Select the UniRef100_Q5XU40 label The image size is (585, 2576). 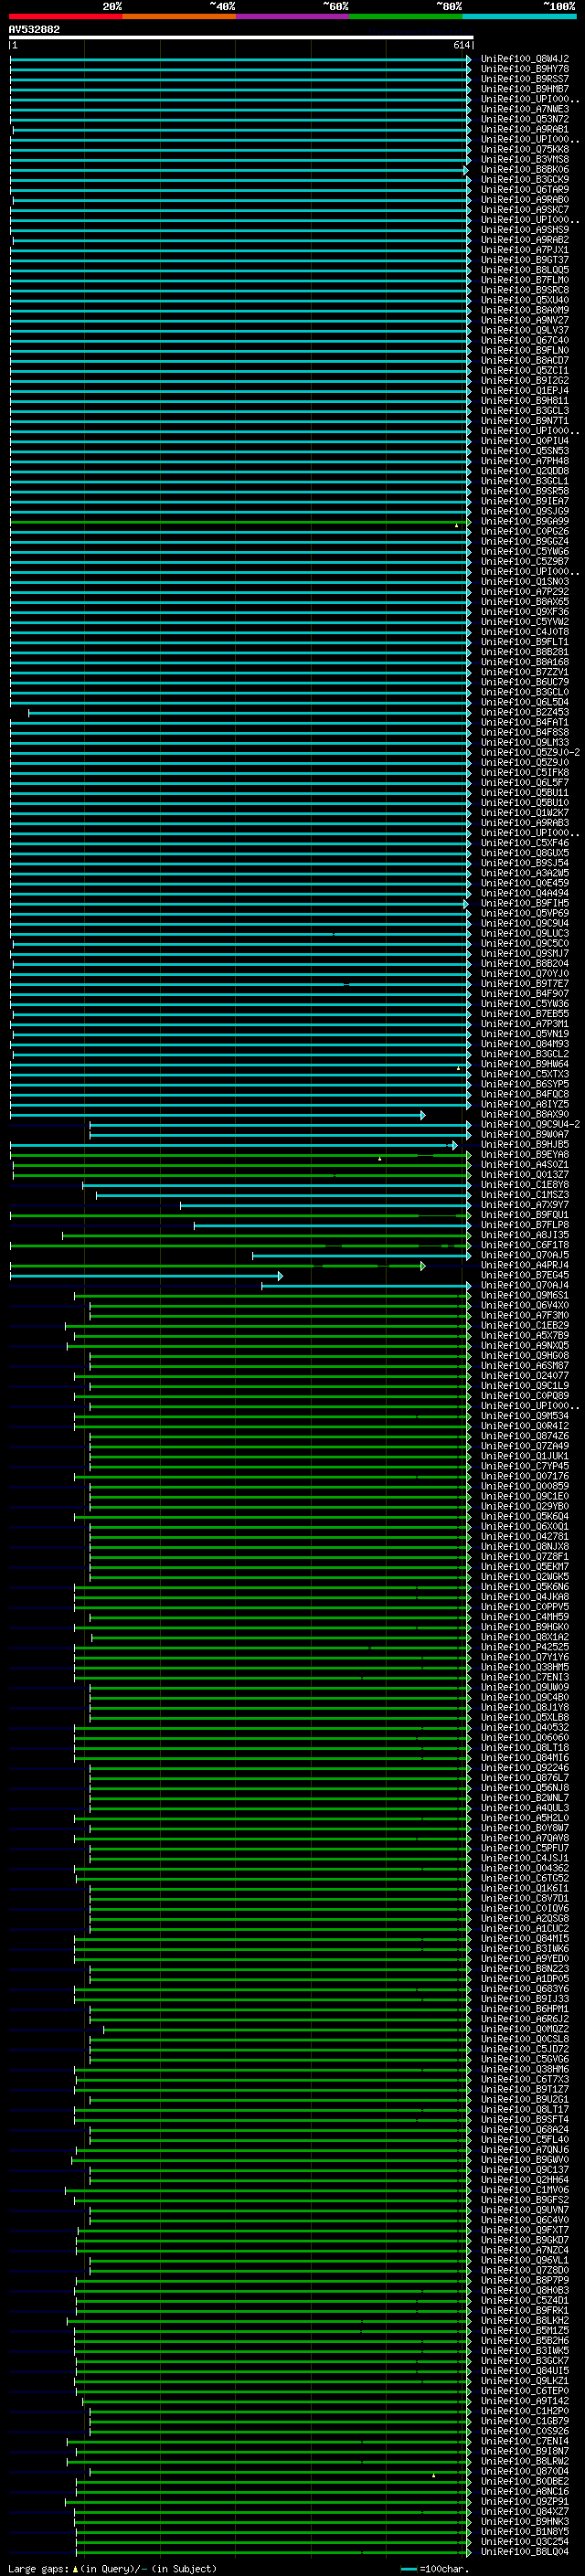click(525, 300)
